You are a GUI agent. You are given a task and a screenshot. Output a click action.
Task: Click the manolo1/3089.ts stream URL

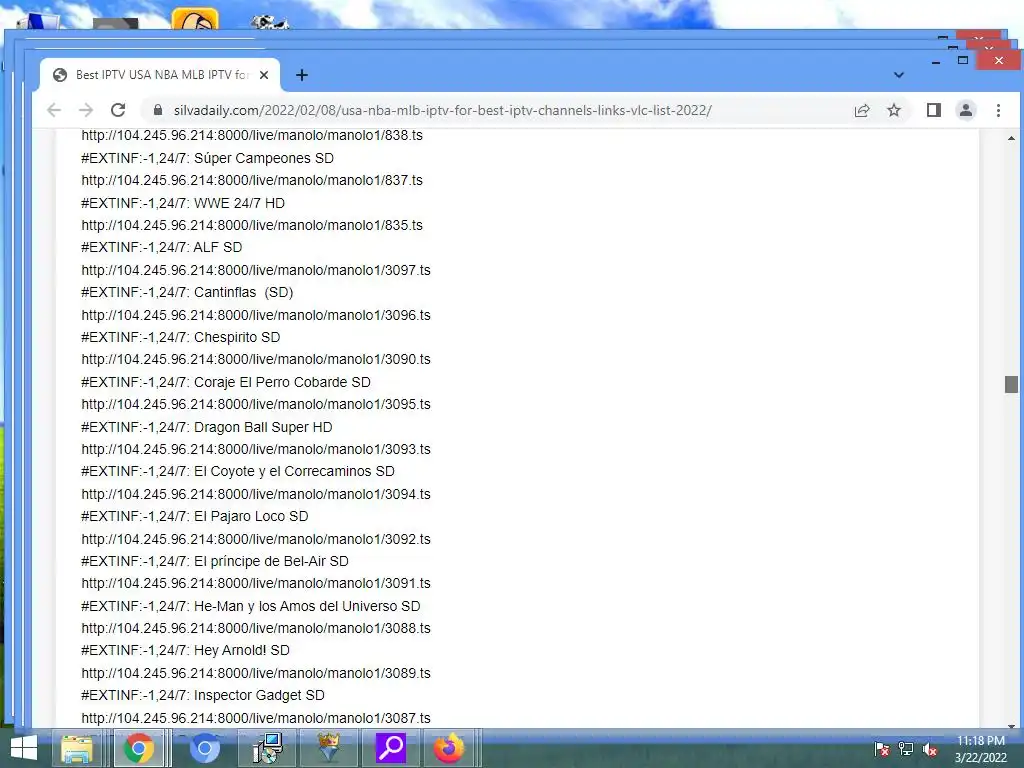point(256,673)
